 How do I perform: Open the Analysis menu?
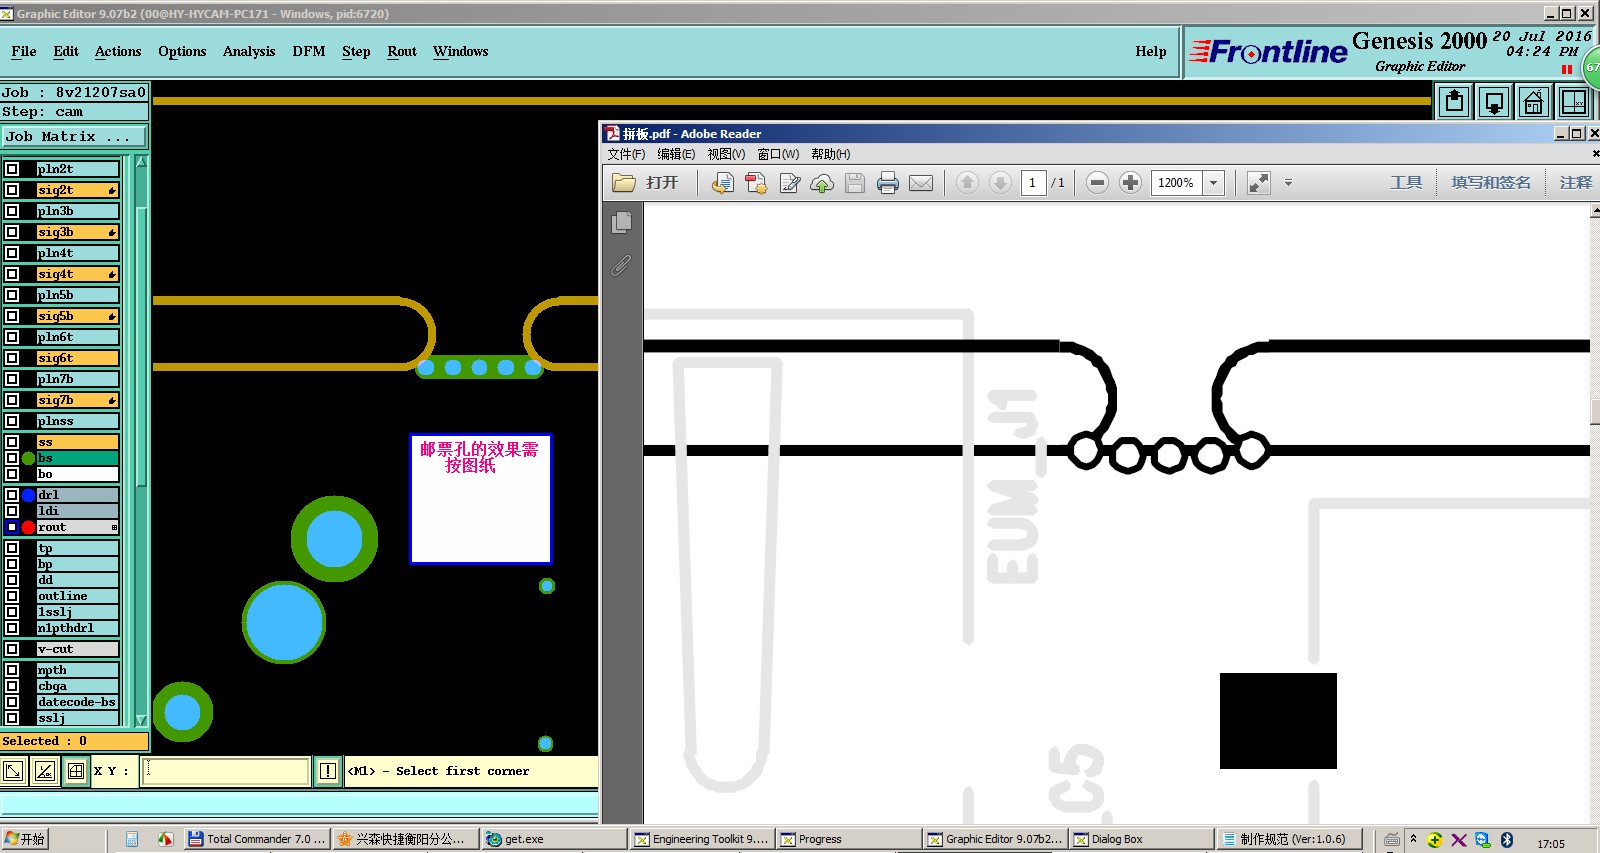pos(249,52)
